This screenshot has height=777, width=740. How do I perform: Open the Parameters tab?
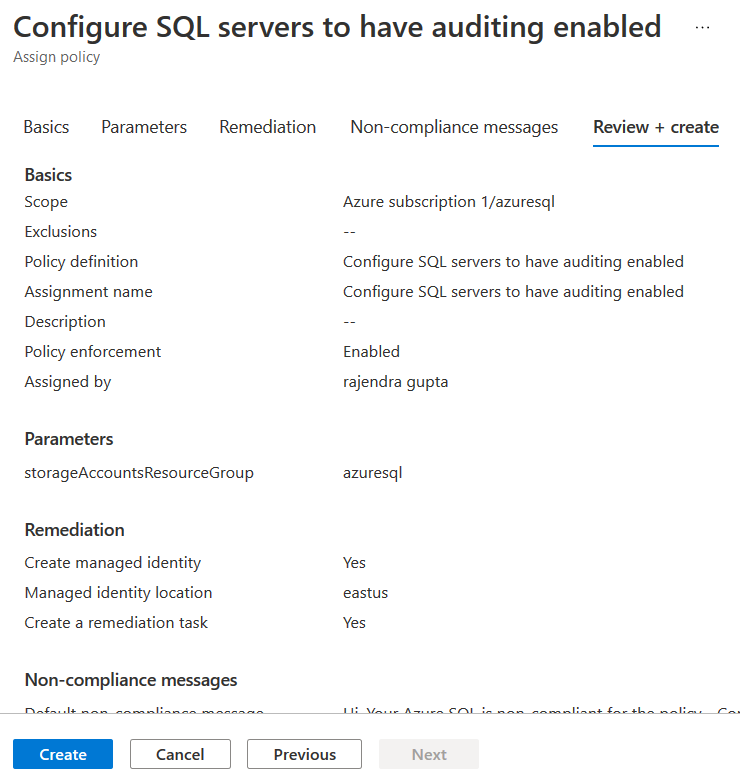click(x=144, y=127)
